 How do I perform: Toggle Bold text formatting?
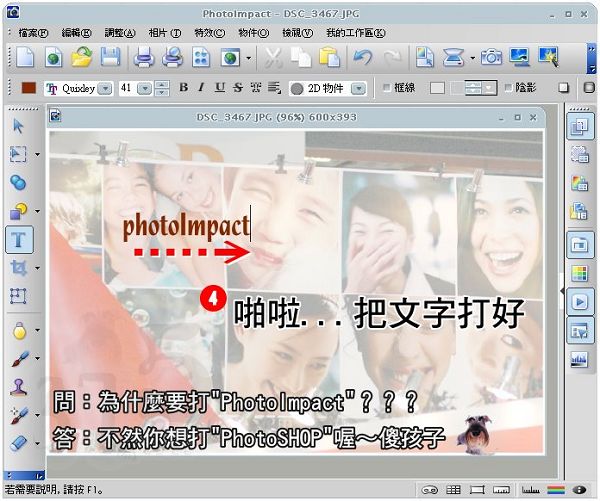184,88
